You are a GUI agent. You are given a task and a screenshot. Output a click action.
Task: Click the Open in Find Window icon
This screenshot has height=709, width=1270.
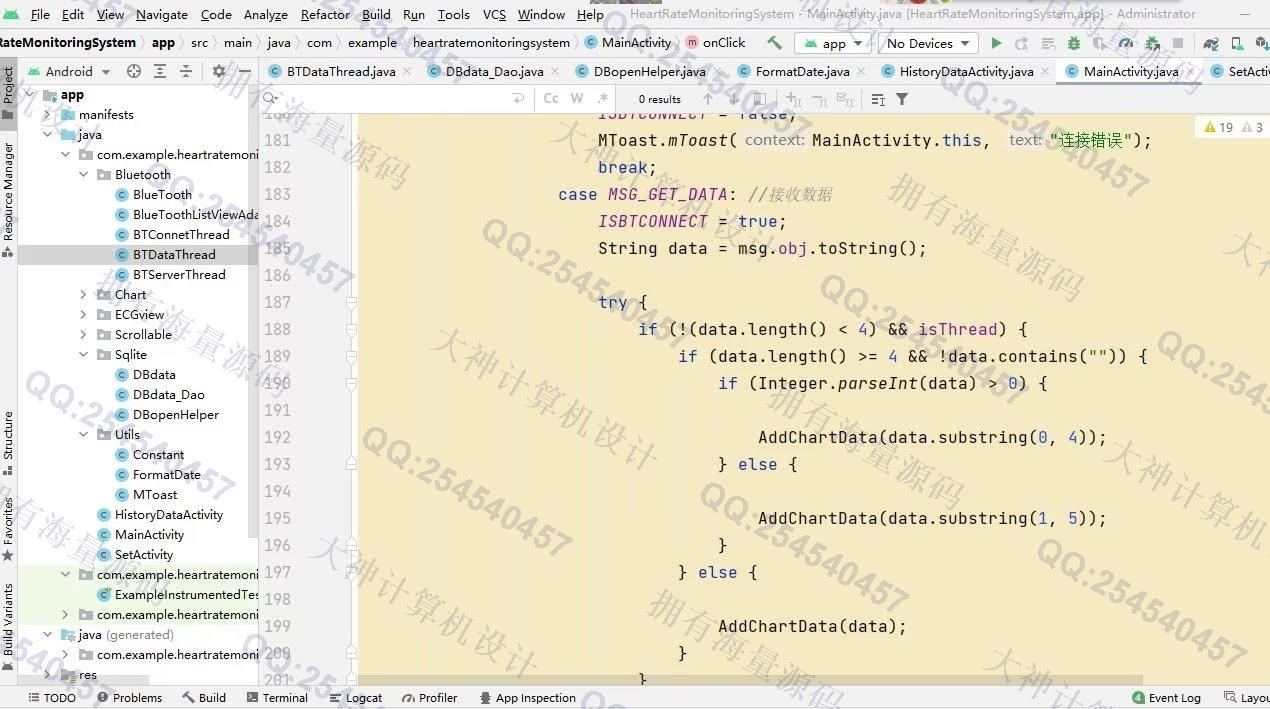coord(759,99)
